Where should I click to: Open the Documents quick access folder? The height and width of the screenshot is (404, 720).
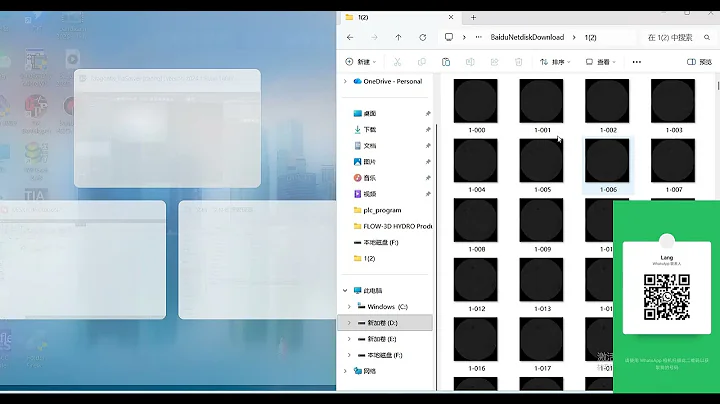[365, 146]
